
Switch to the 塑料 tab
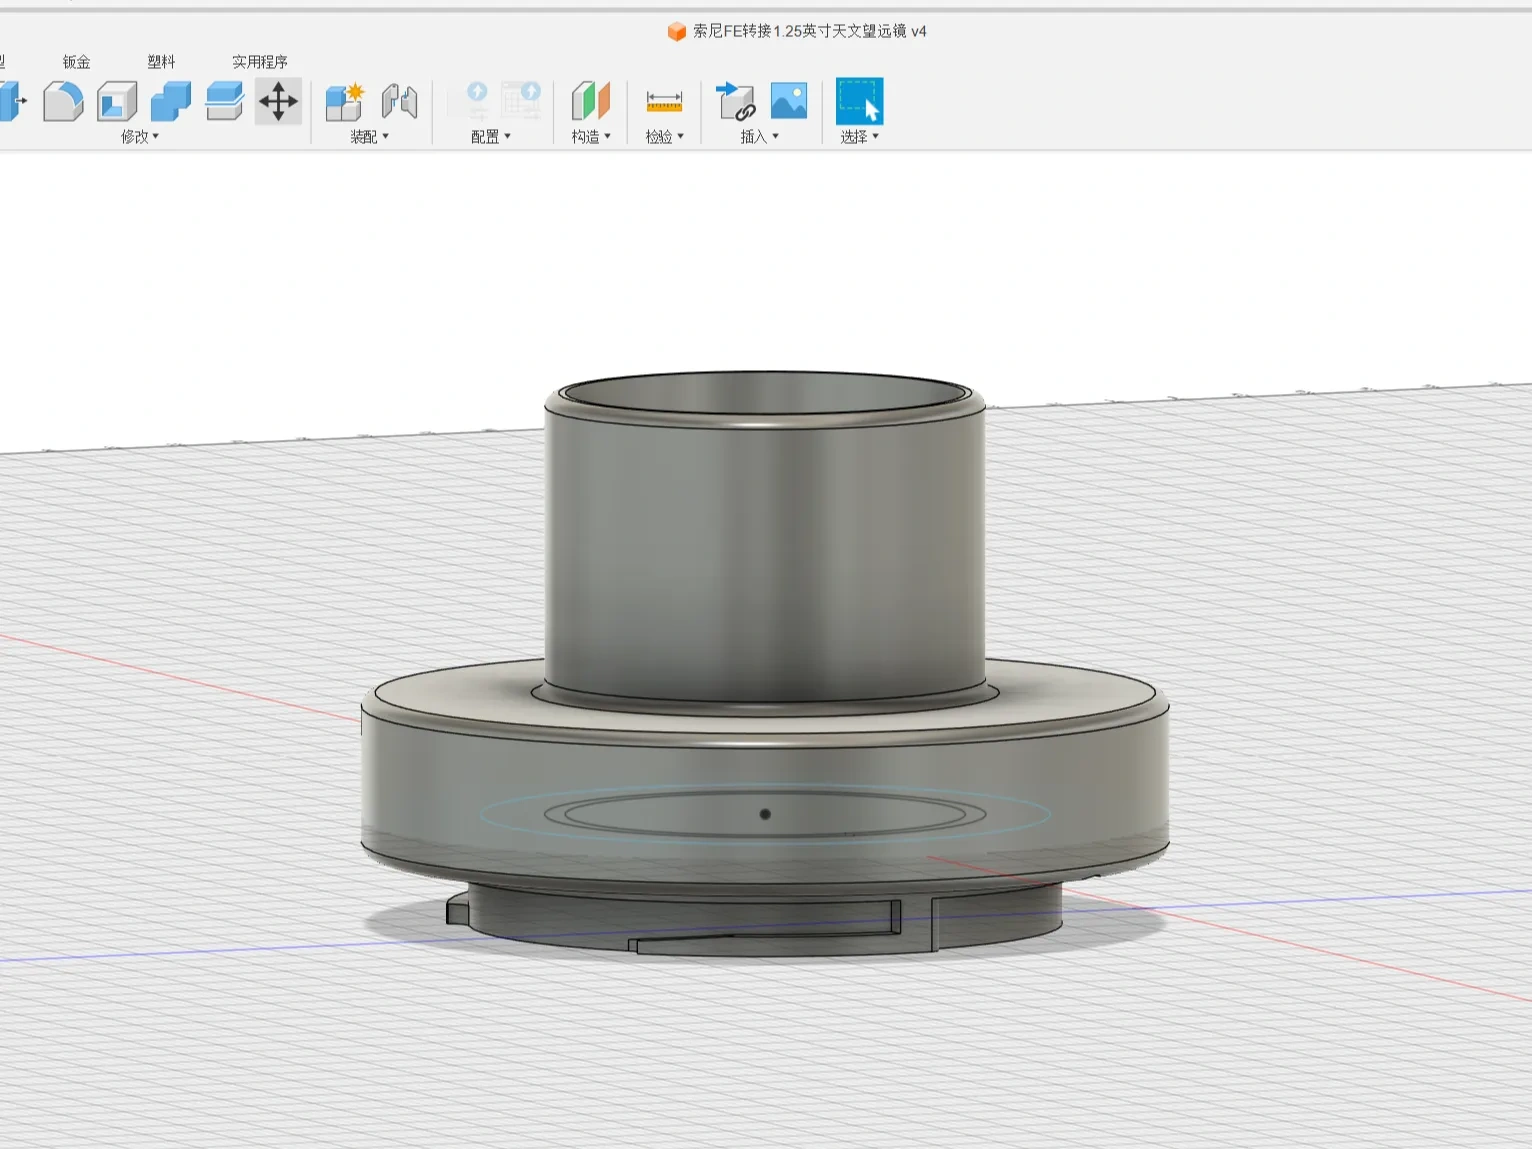click(x=161, y=62)
